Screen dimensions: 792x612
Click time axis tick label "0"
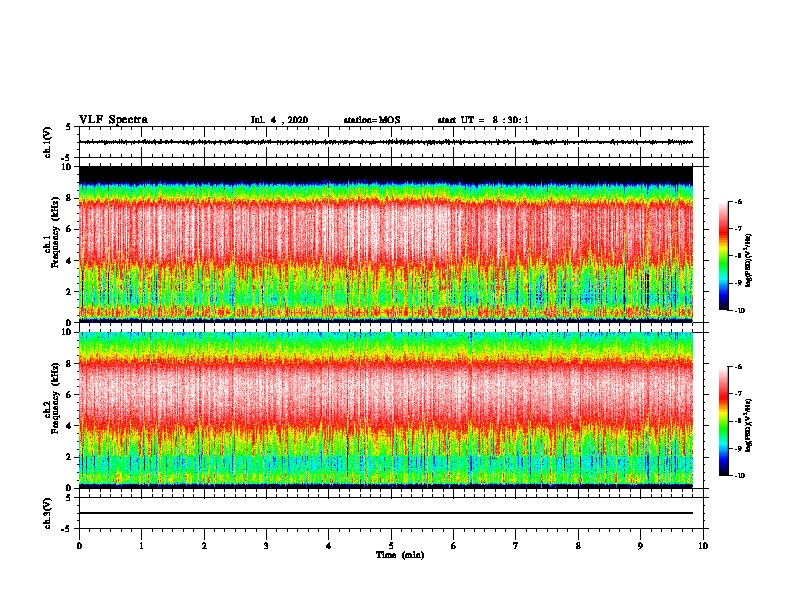click(x=79, y=546)
